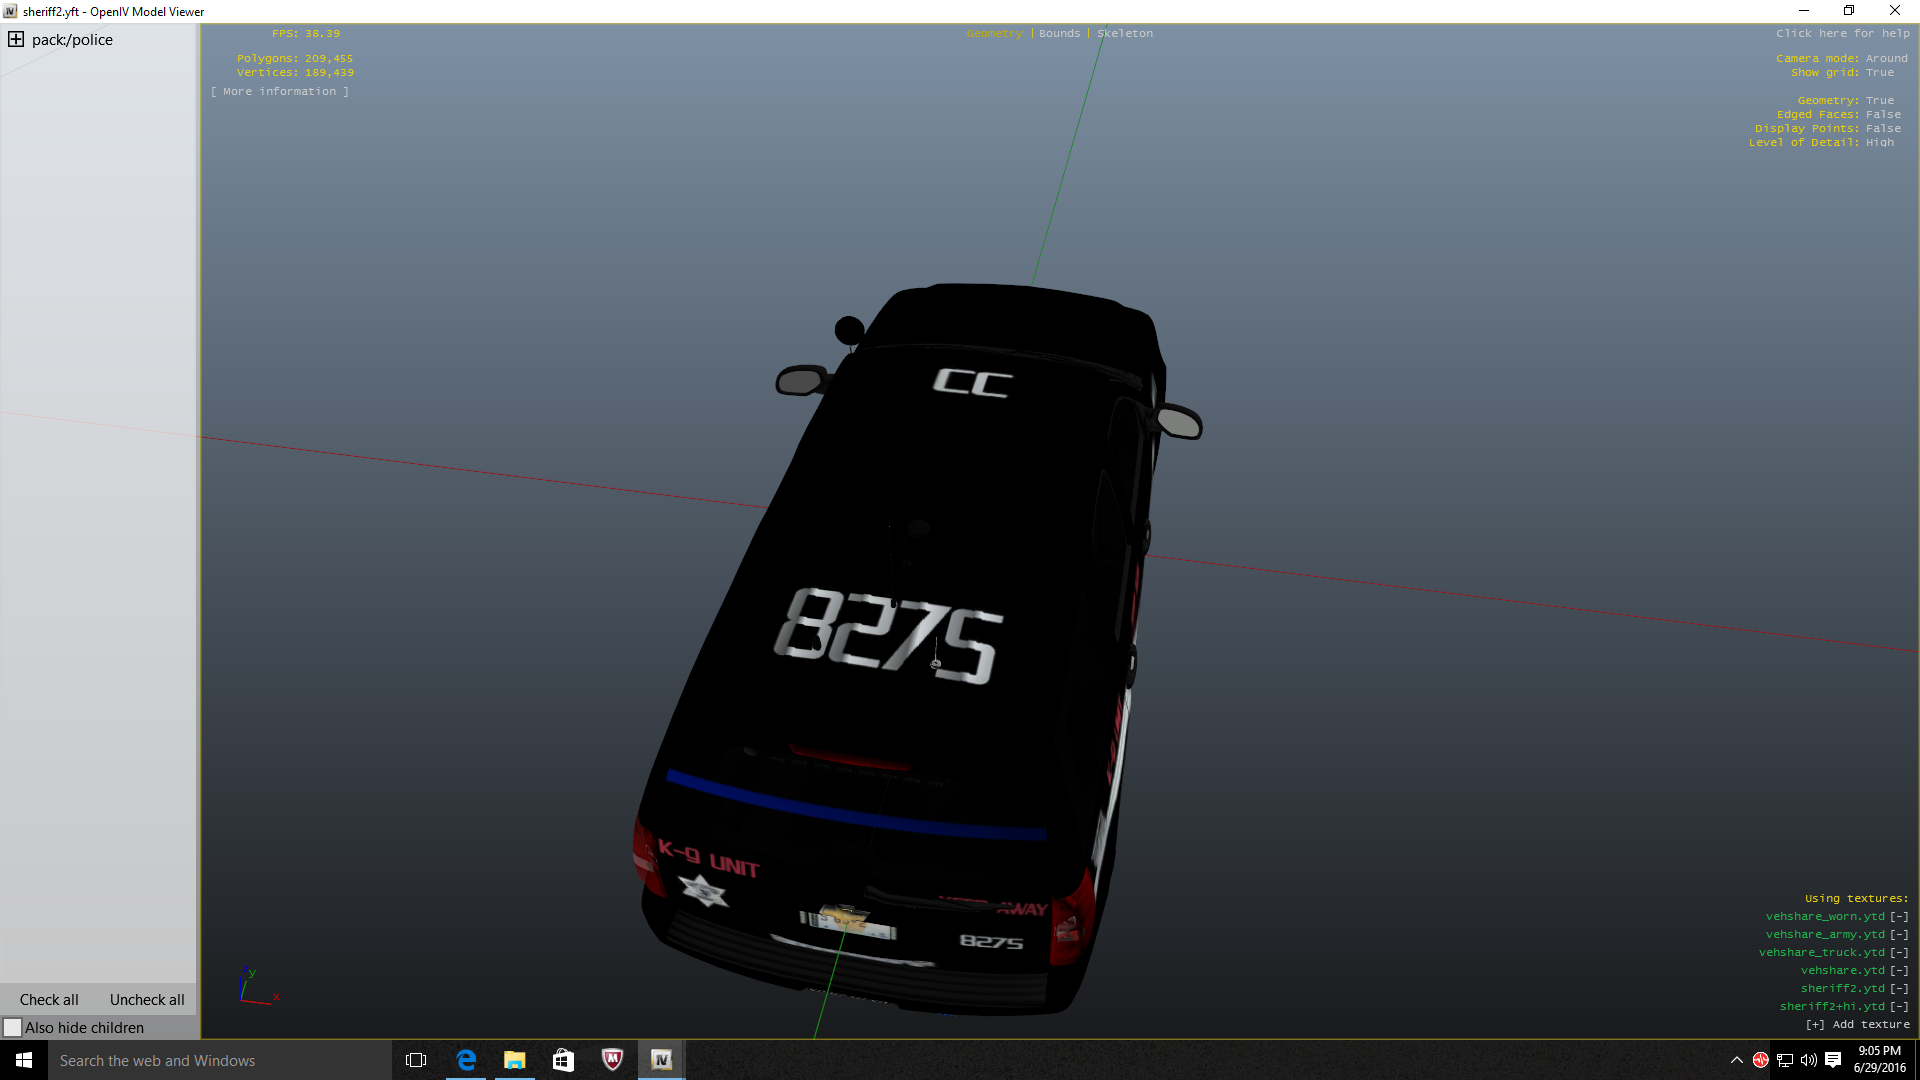Open the volume speaker tray icon
The width and height of the screenshot is (1920, 1080).
[x=1808, y=1060]
